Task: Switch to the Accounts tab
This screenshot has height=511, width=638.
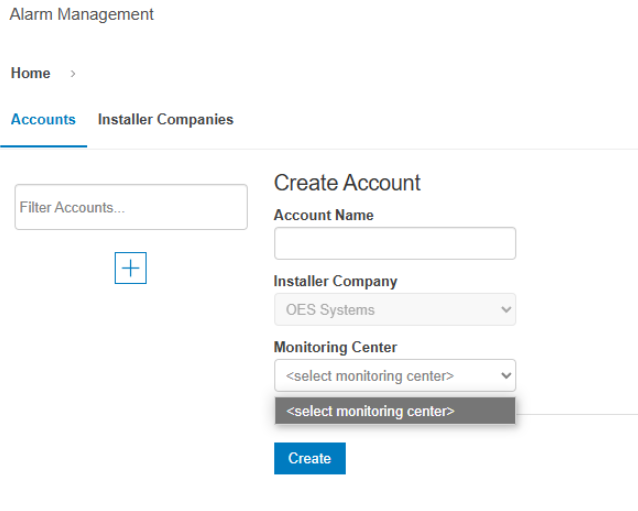Action: [x=43, y=119]
